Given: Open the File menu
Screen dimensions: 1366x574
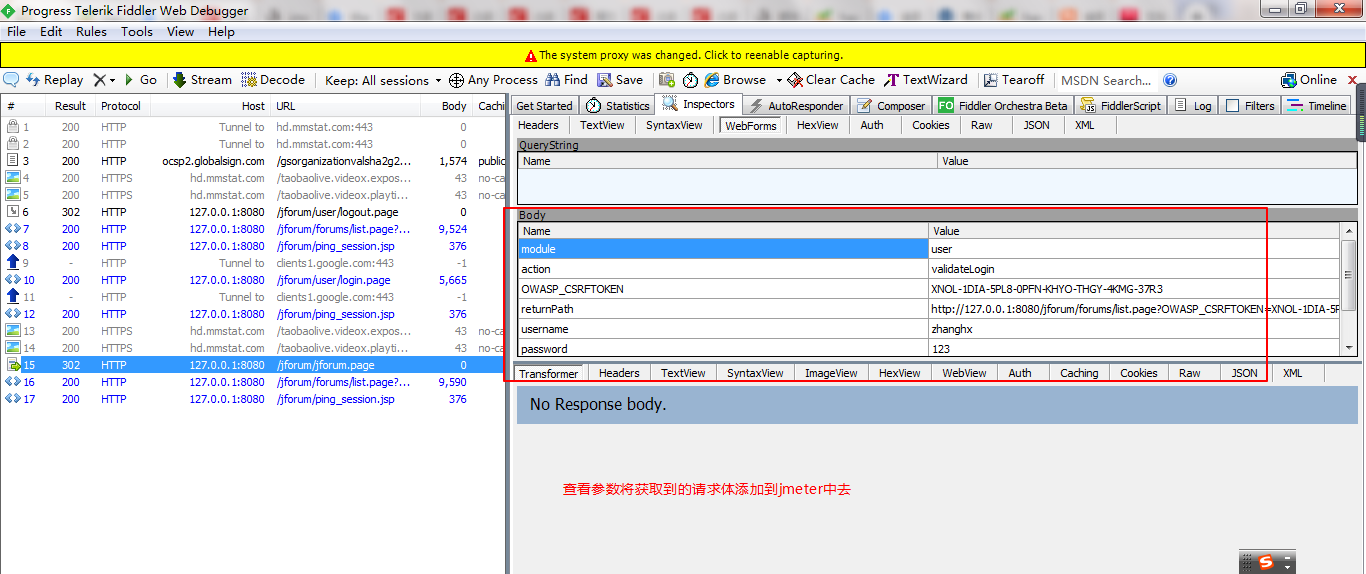Looking at the screenshot, I should click(x=16, y=31).
